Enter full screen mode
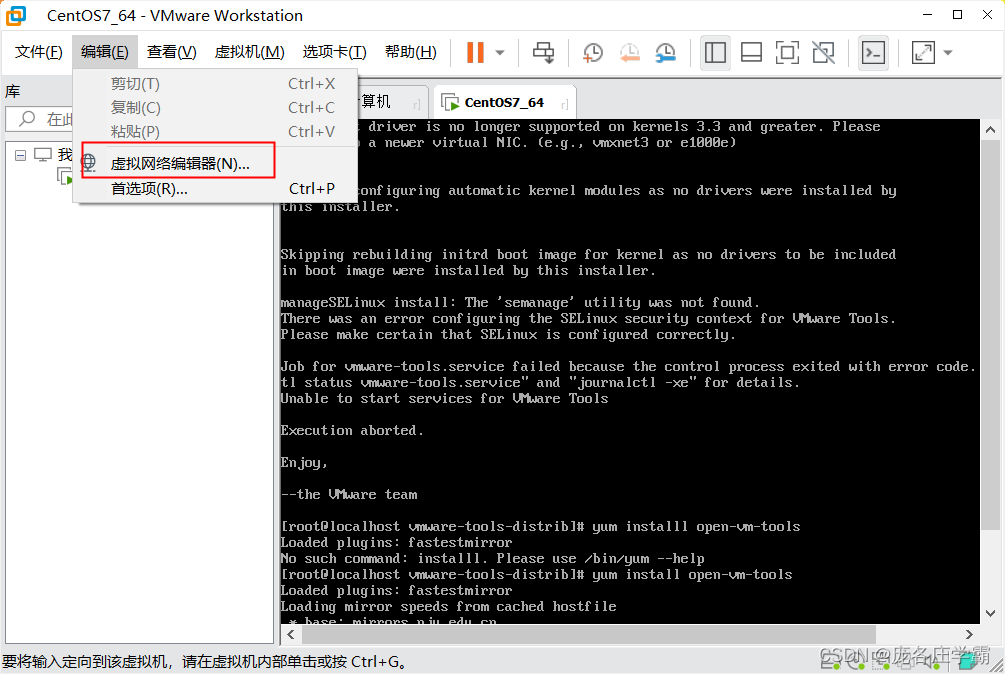Screen dimensions: 1005x674 click(x=787, y=53)
